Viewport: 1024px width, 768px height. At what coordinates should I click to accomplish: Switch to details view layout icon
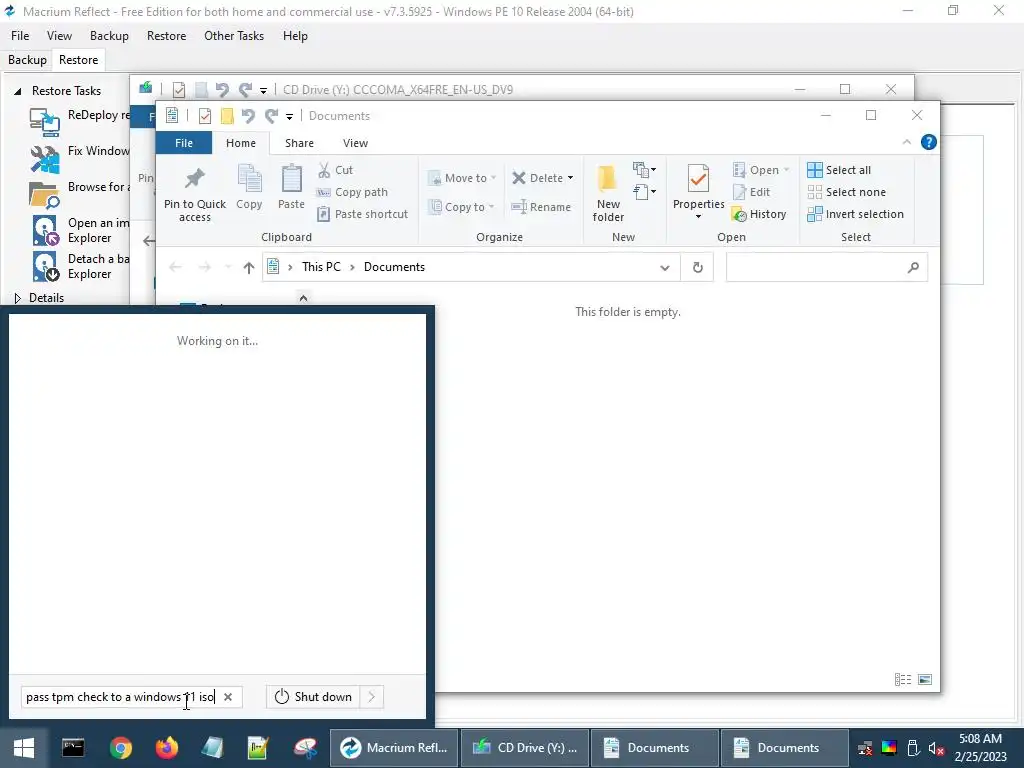point(903,680)
